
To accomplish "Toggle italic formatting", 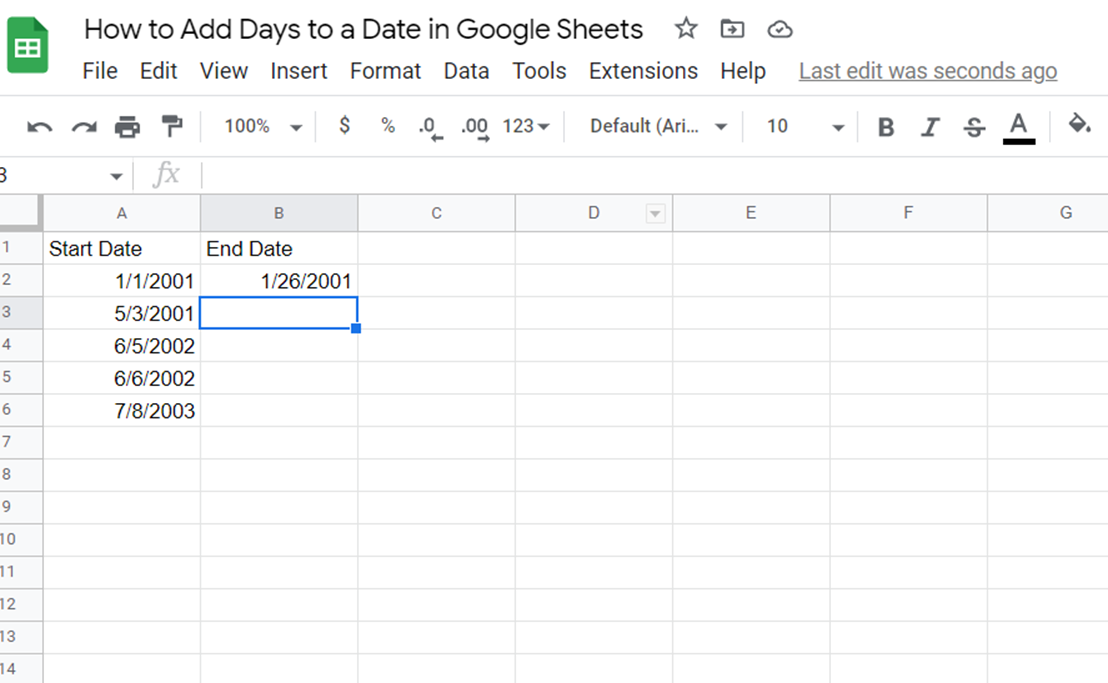I will [930, 127].
